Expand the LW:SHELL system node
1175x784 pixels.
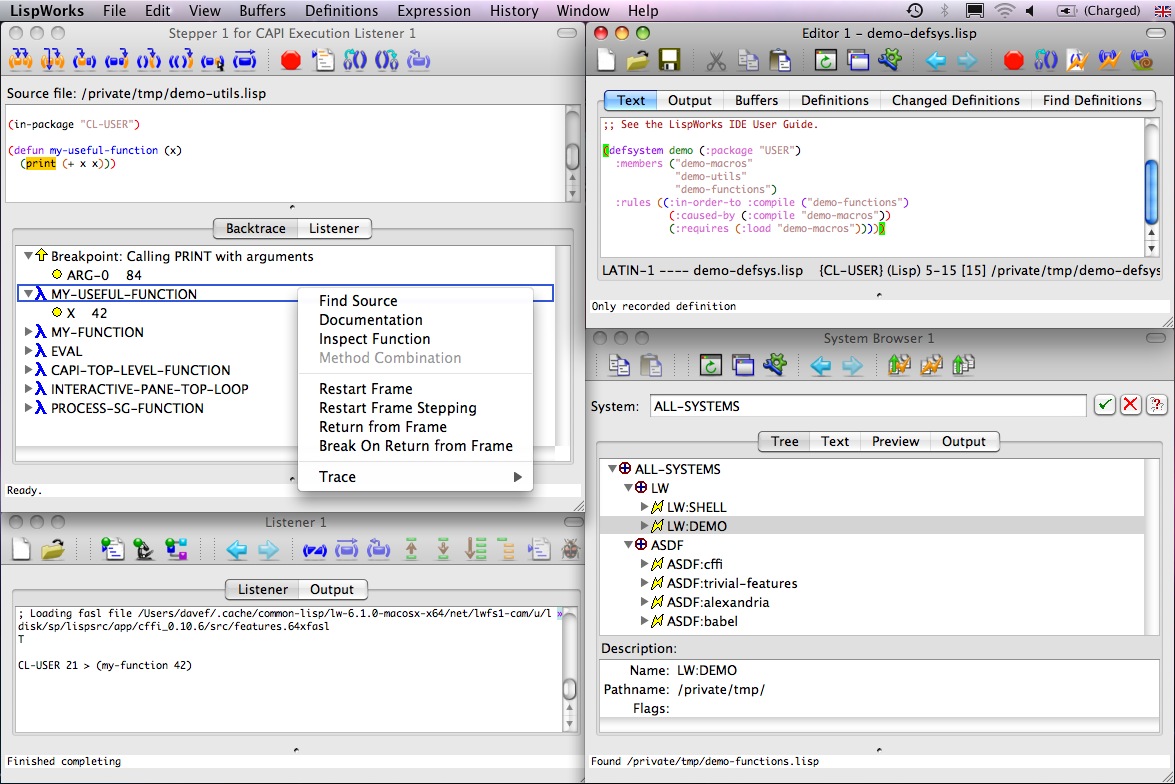(x=645, y=507)
